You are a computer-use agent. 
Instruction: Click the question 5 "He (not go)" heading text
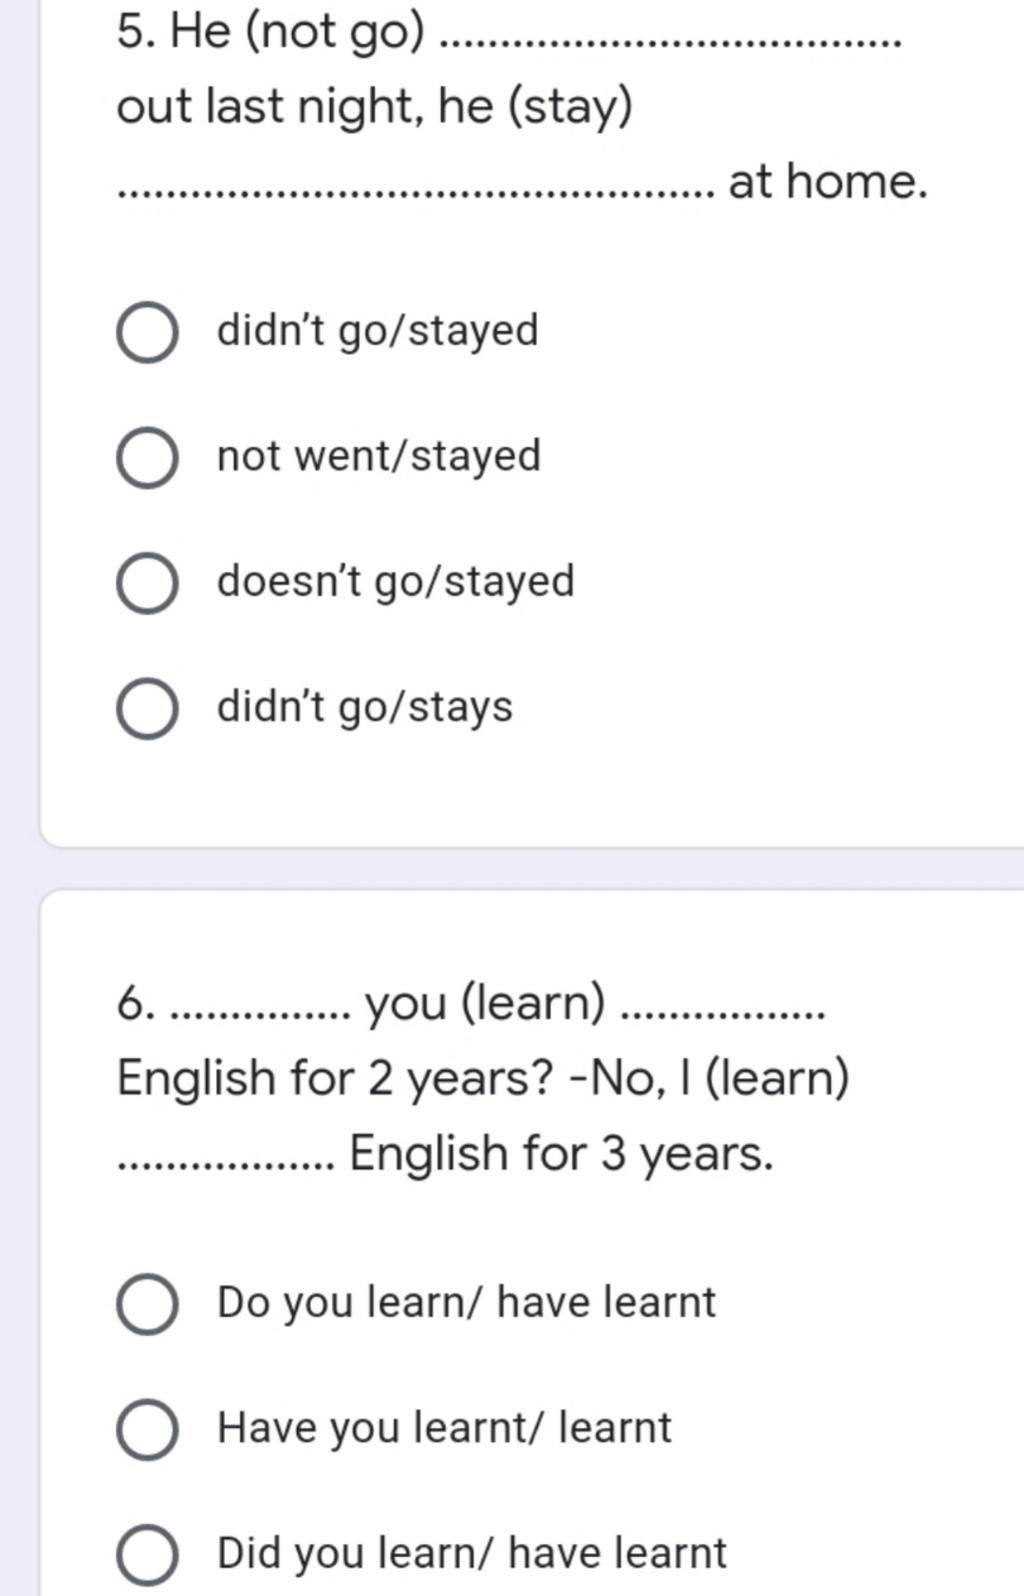coord(271,32)
